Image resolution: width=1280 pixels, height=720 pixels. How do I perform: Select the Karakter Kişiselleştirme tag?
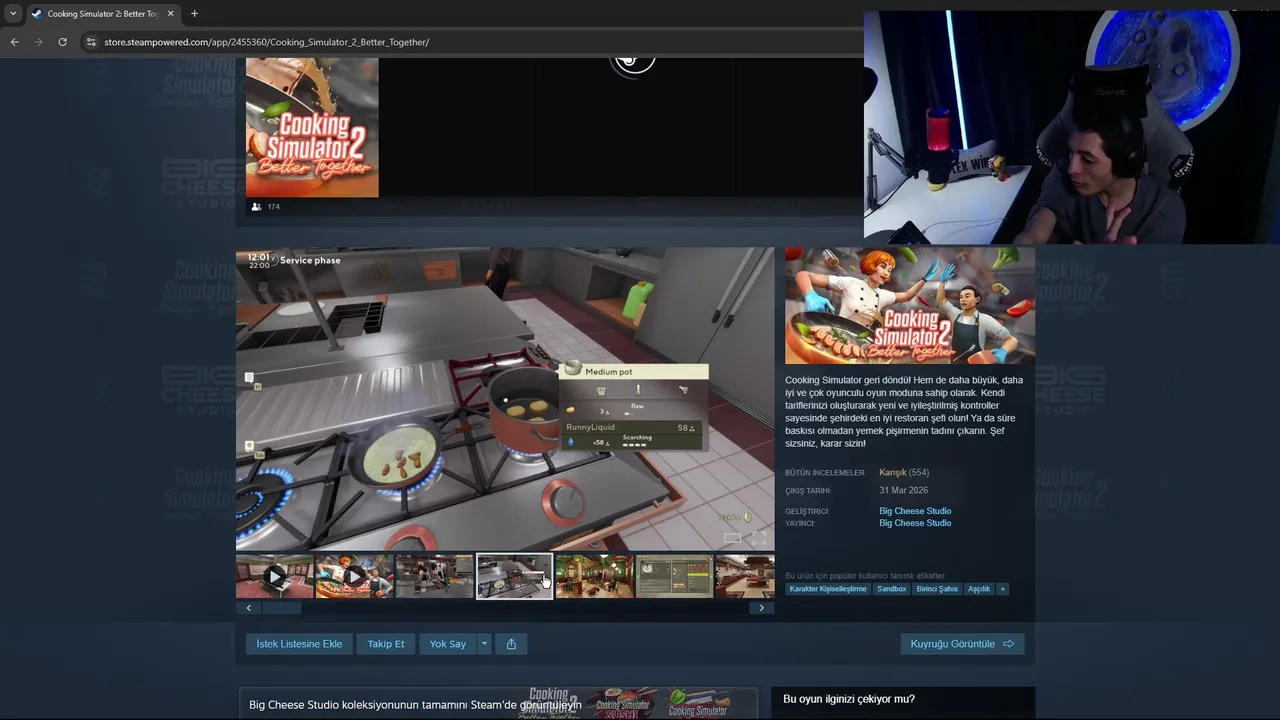click(828, 589)
